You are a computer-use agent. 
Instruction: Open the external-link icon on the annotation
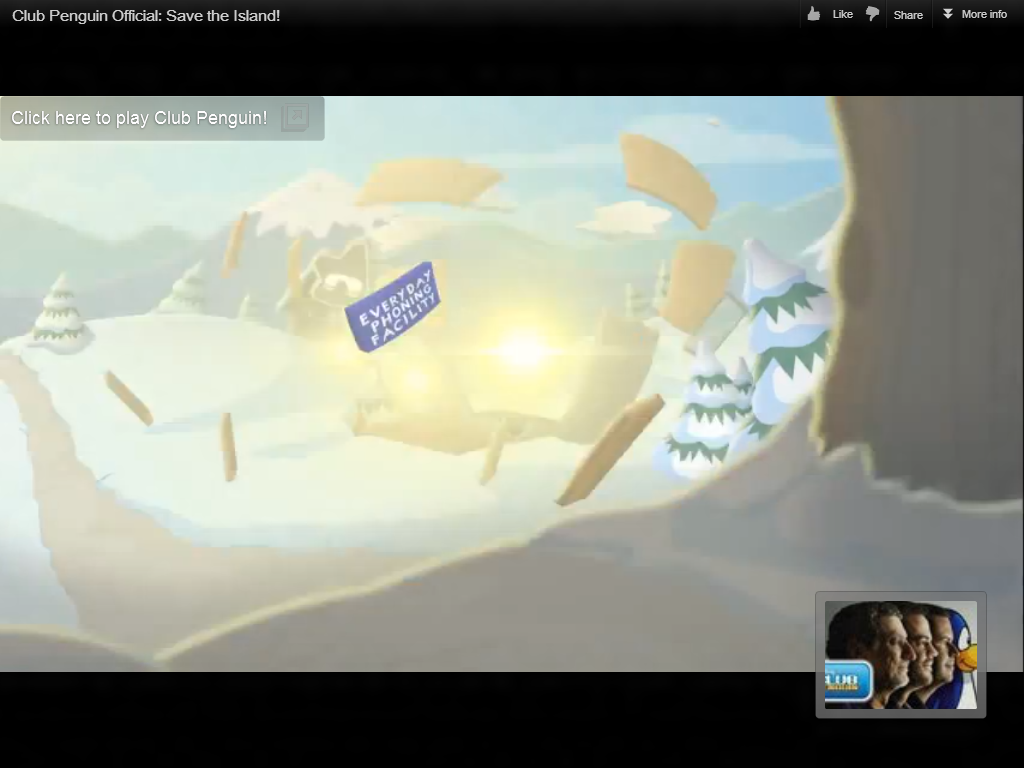tap(295, 118)
